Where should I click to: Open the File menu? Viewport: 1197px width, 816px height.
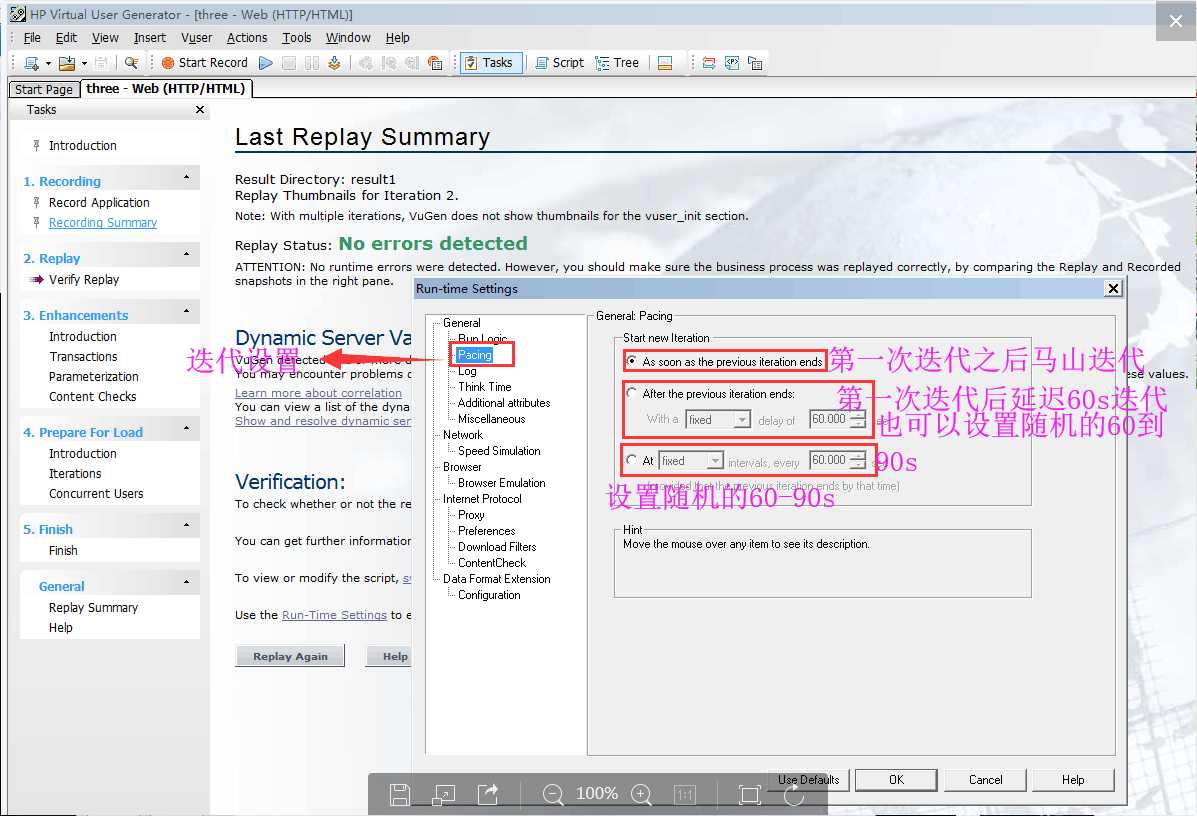click(x=32, y=37)
